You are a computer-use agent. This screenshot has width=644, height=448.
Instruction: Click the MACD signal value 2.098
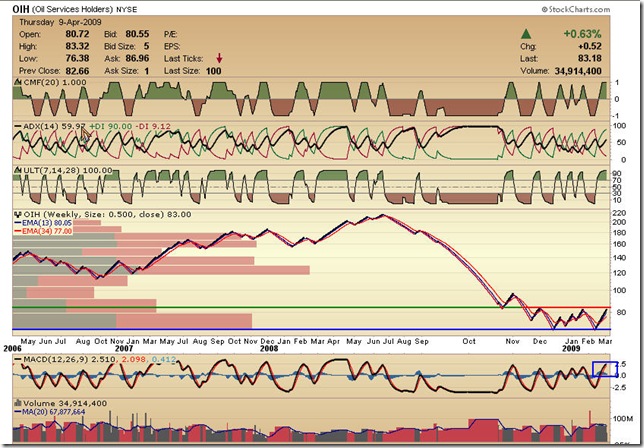pos(134,360)
